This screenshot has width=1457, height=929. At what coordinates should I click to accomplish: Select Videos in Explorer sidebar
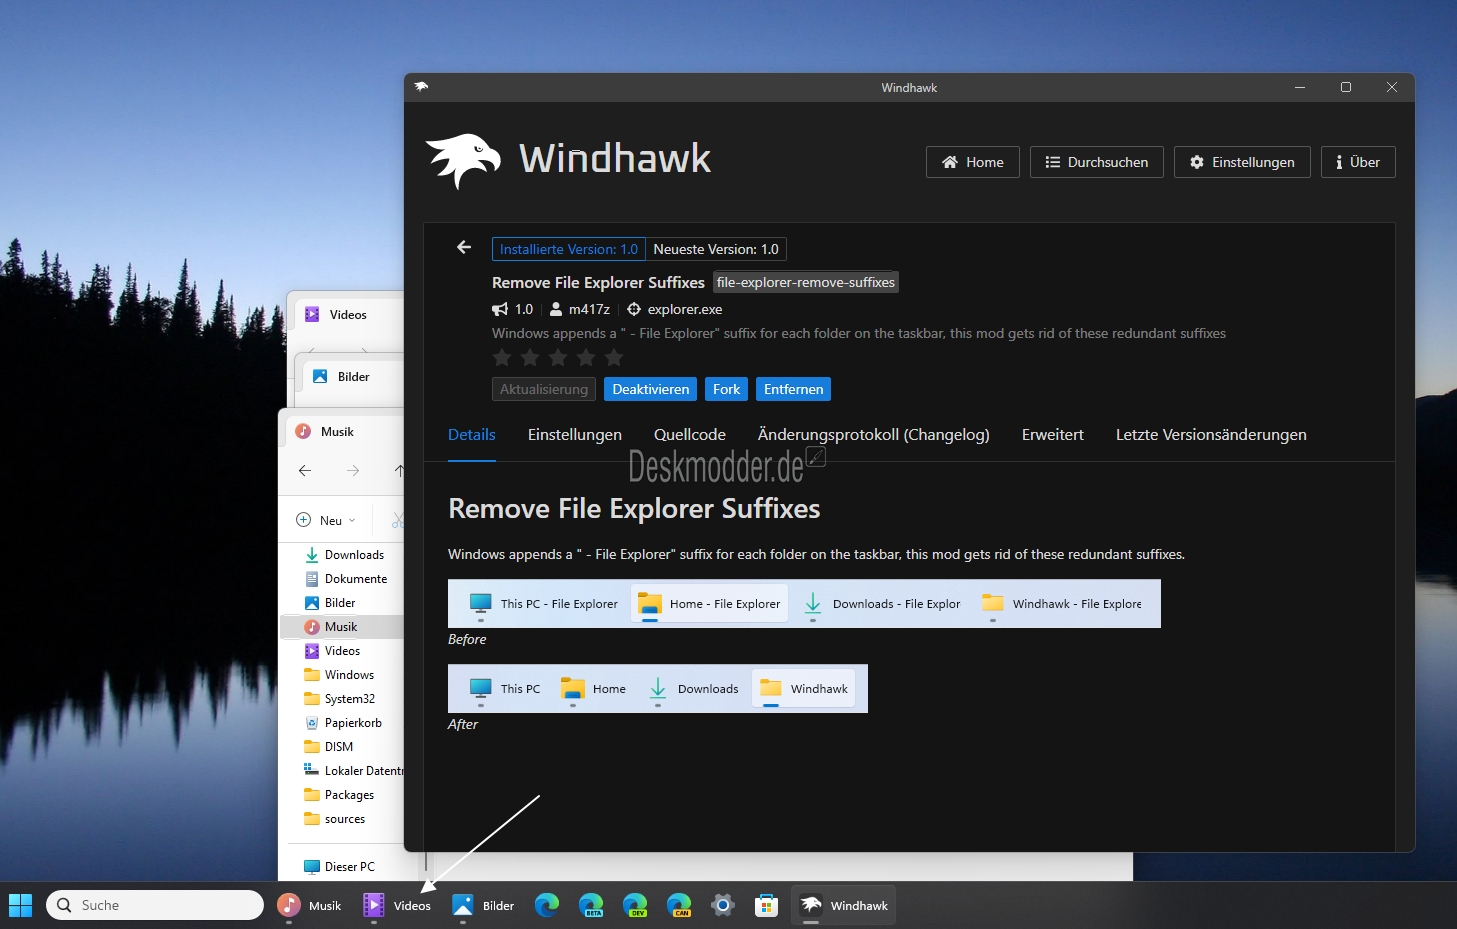343,651
